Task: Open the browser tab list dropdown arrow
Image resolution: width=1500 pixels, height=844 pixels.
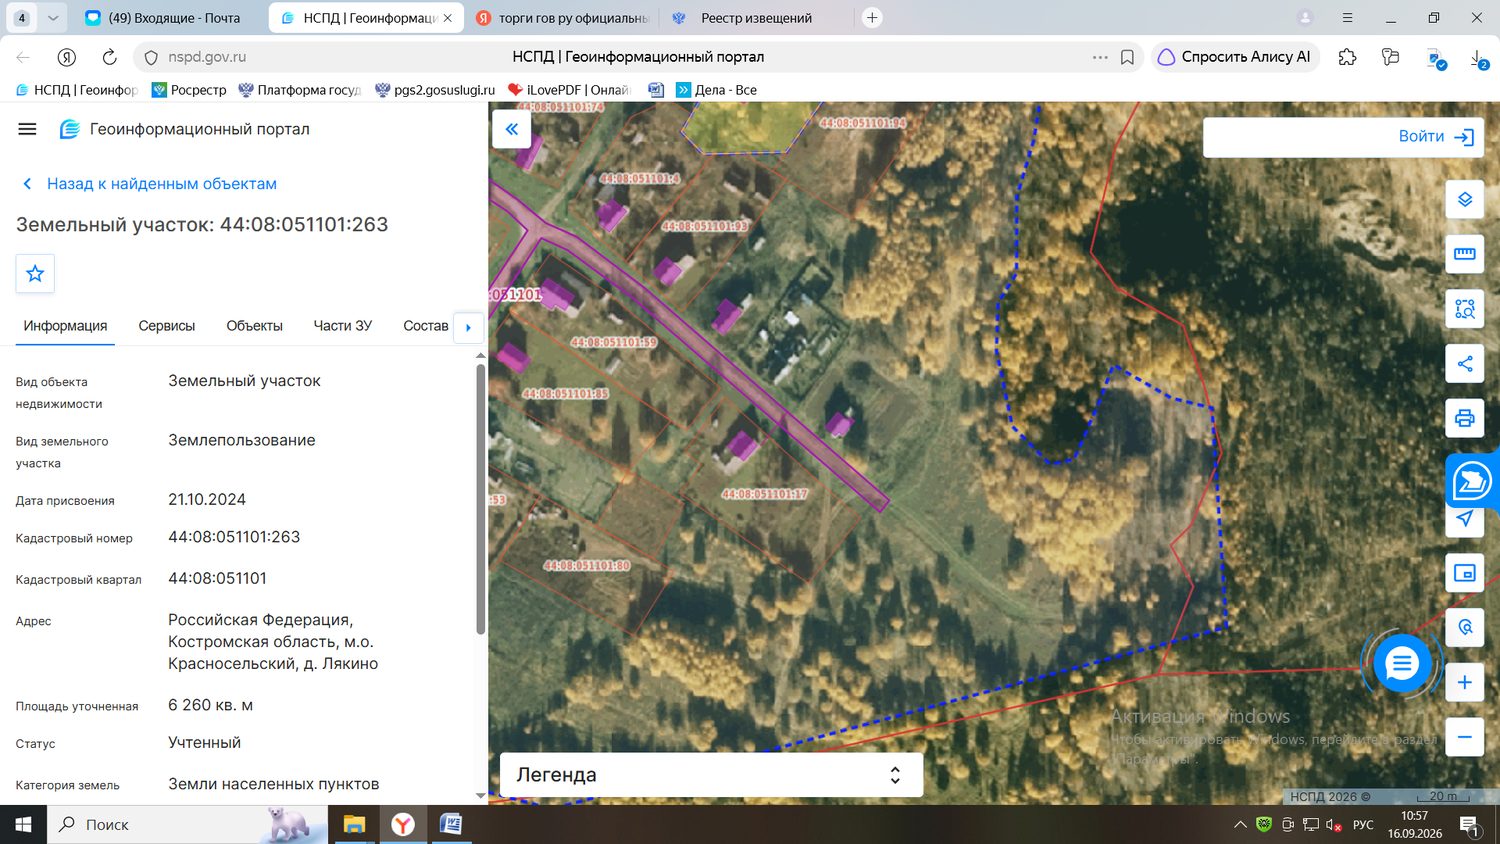Action: point(53,18)
